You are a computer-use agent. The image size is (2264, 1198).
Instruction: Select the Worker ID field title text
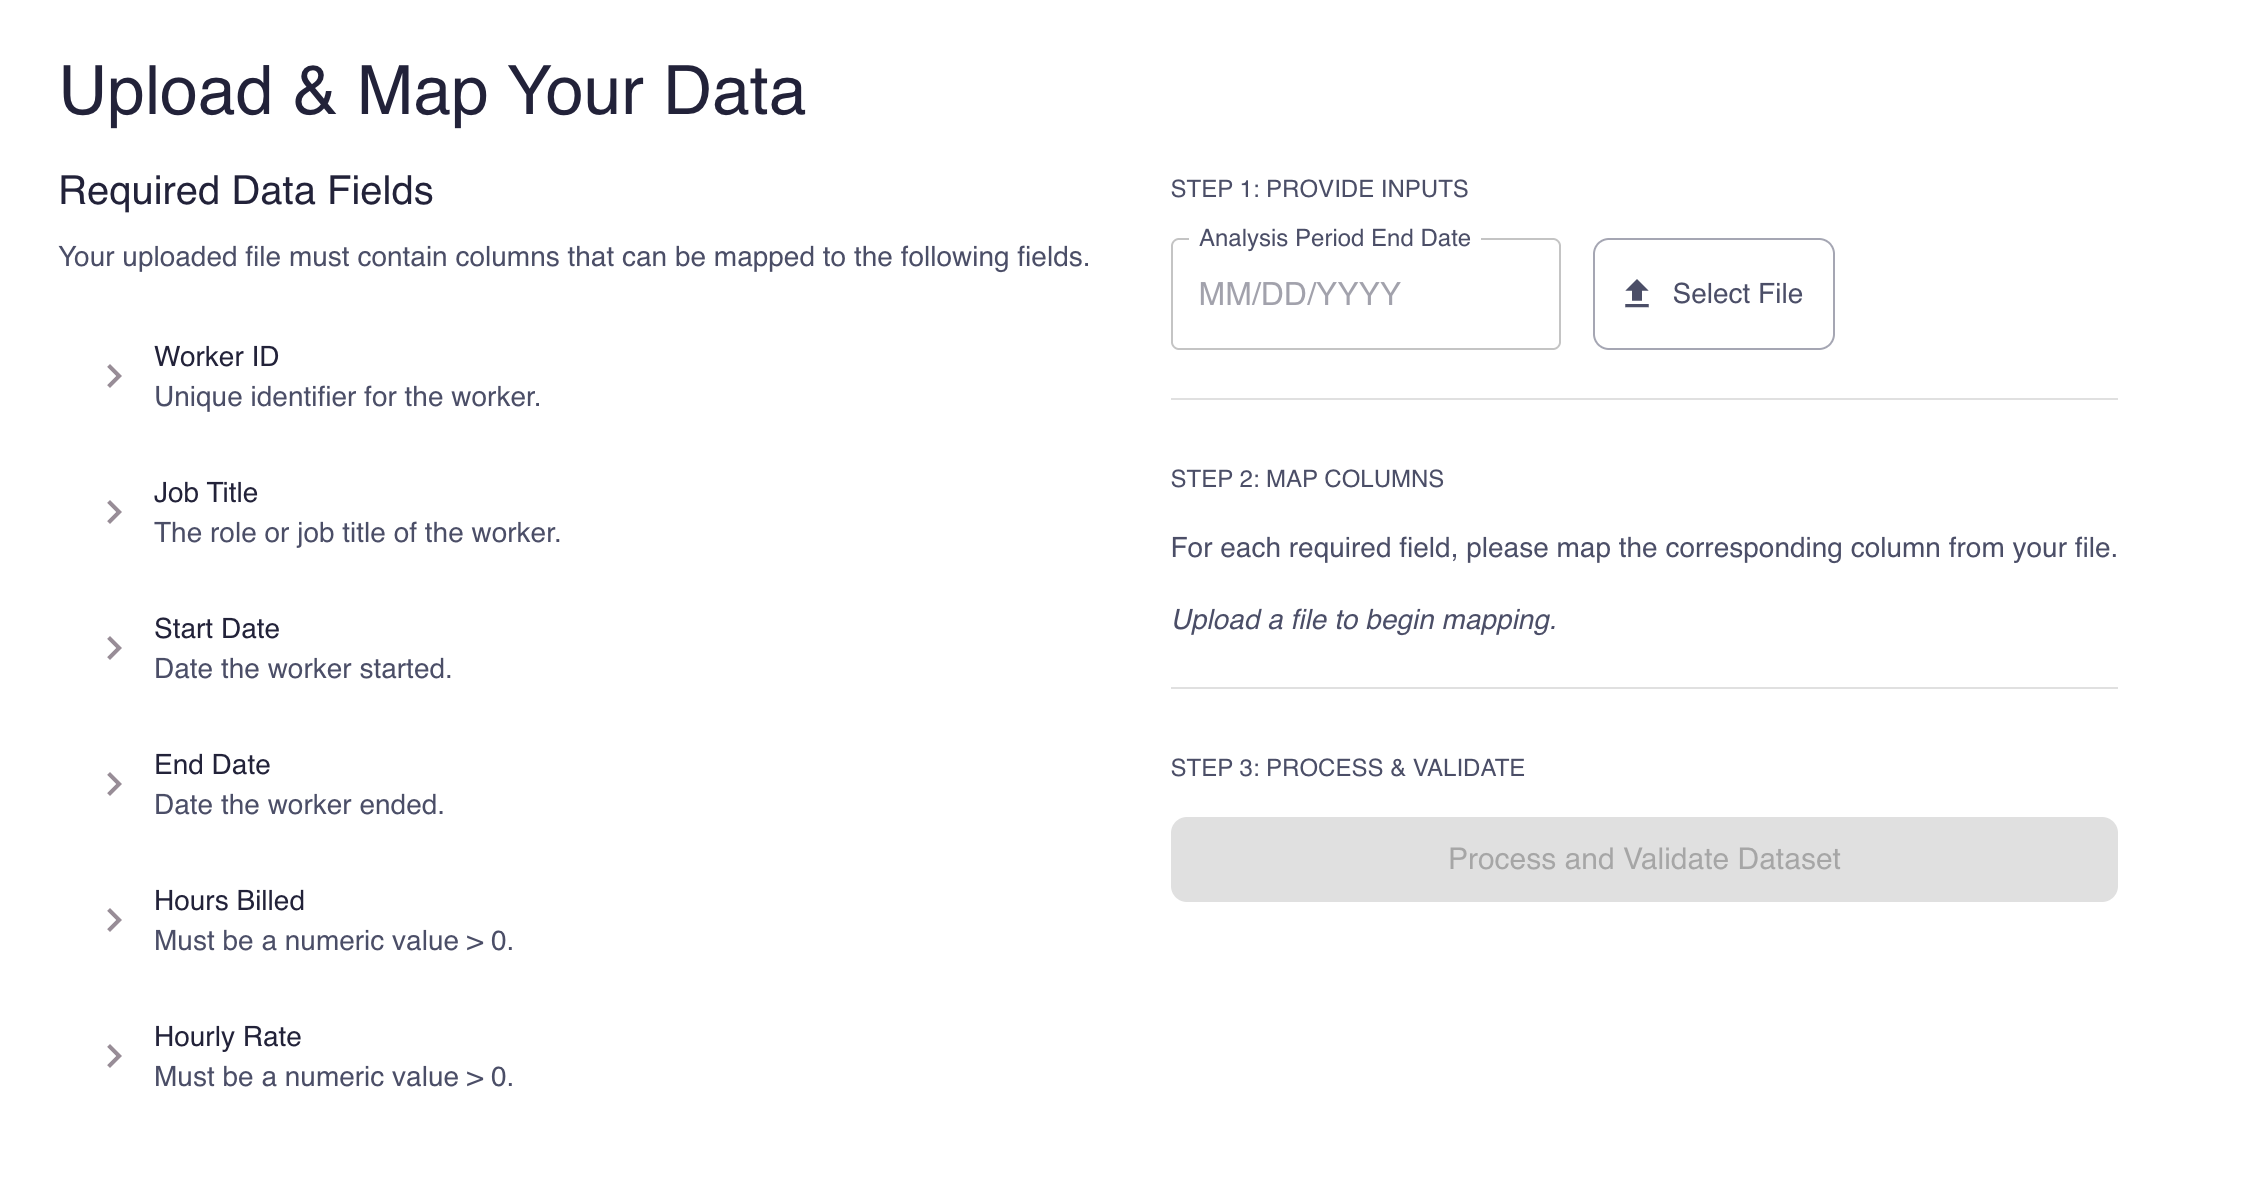(x=216, y=357)
